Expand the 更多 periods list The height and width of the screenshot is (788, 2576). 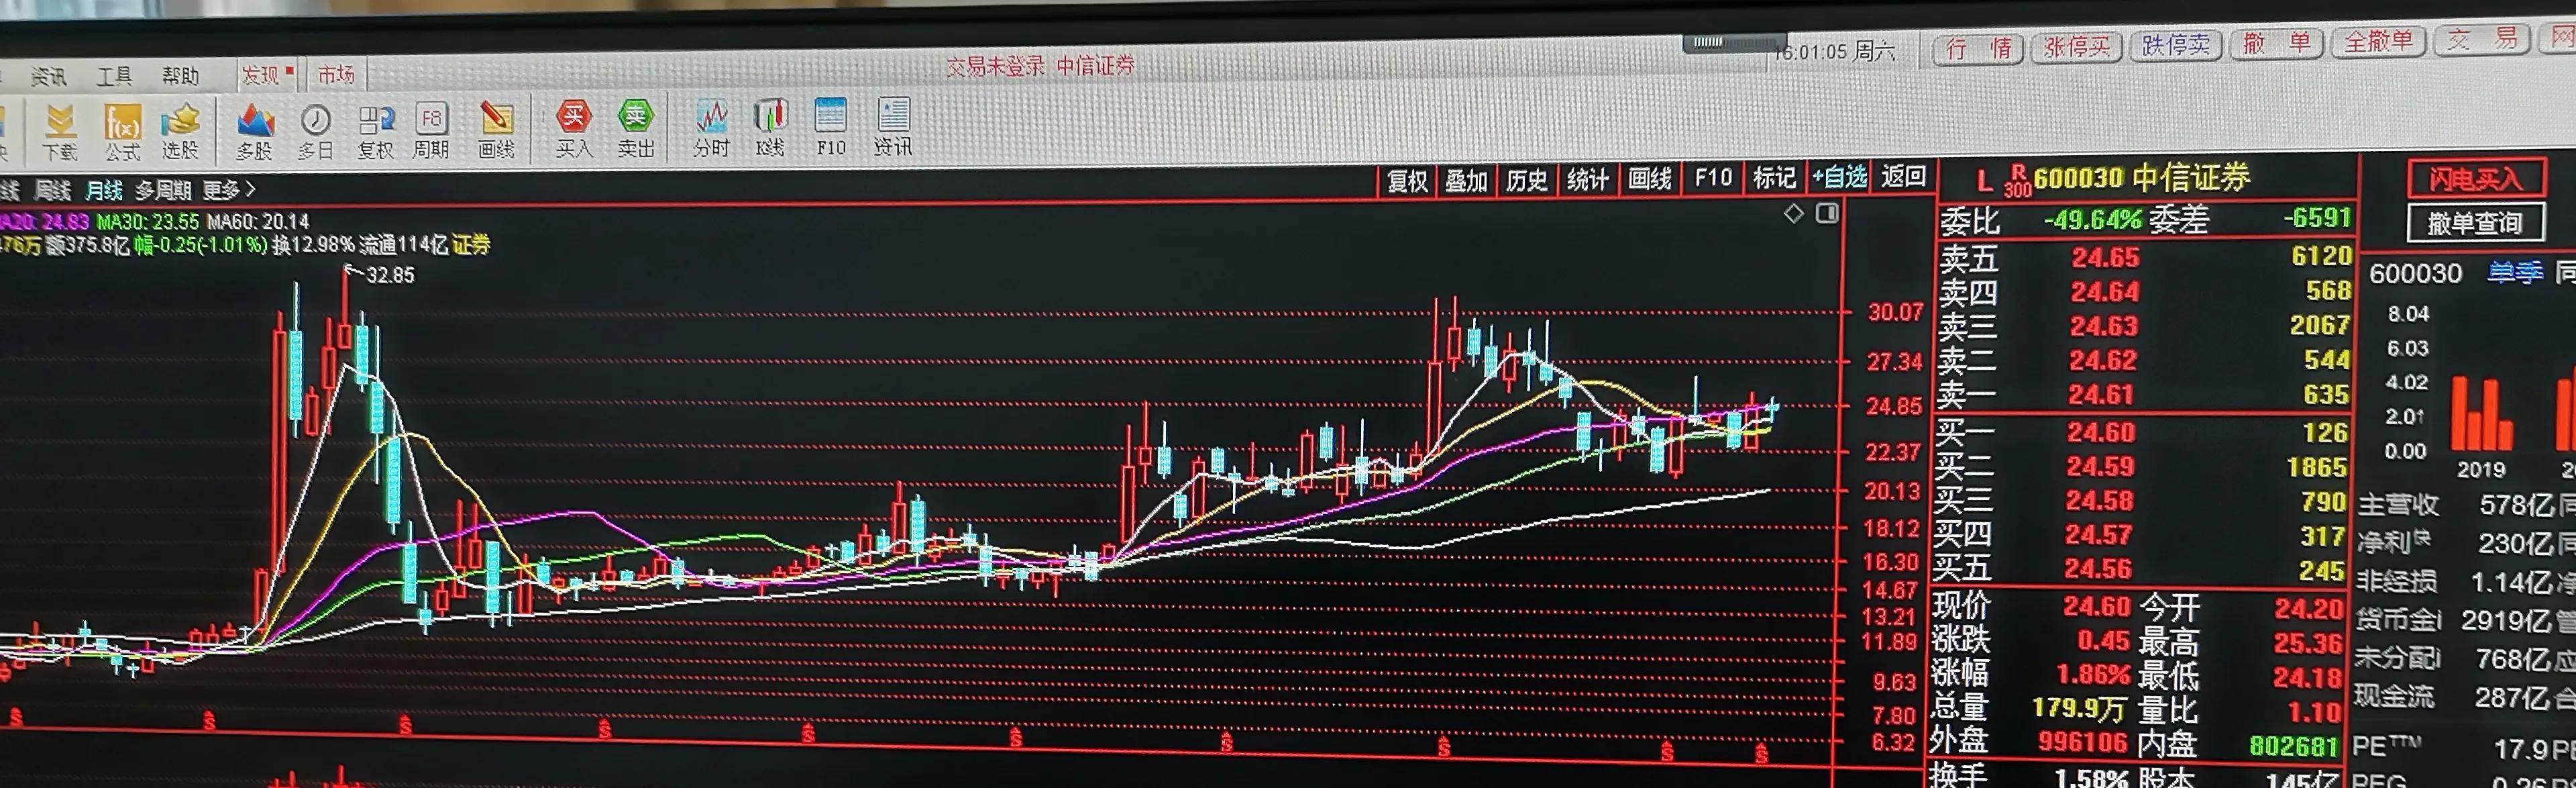tap(229, 189)
